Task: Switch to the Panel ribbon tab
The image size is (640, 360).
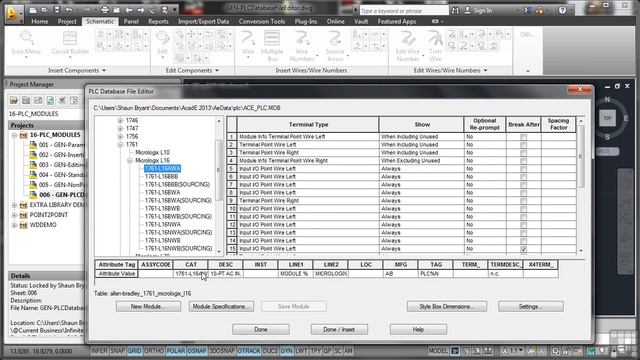Action: 131,21
